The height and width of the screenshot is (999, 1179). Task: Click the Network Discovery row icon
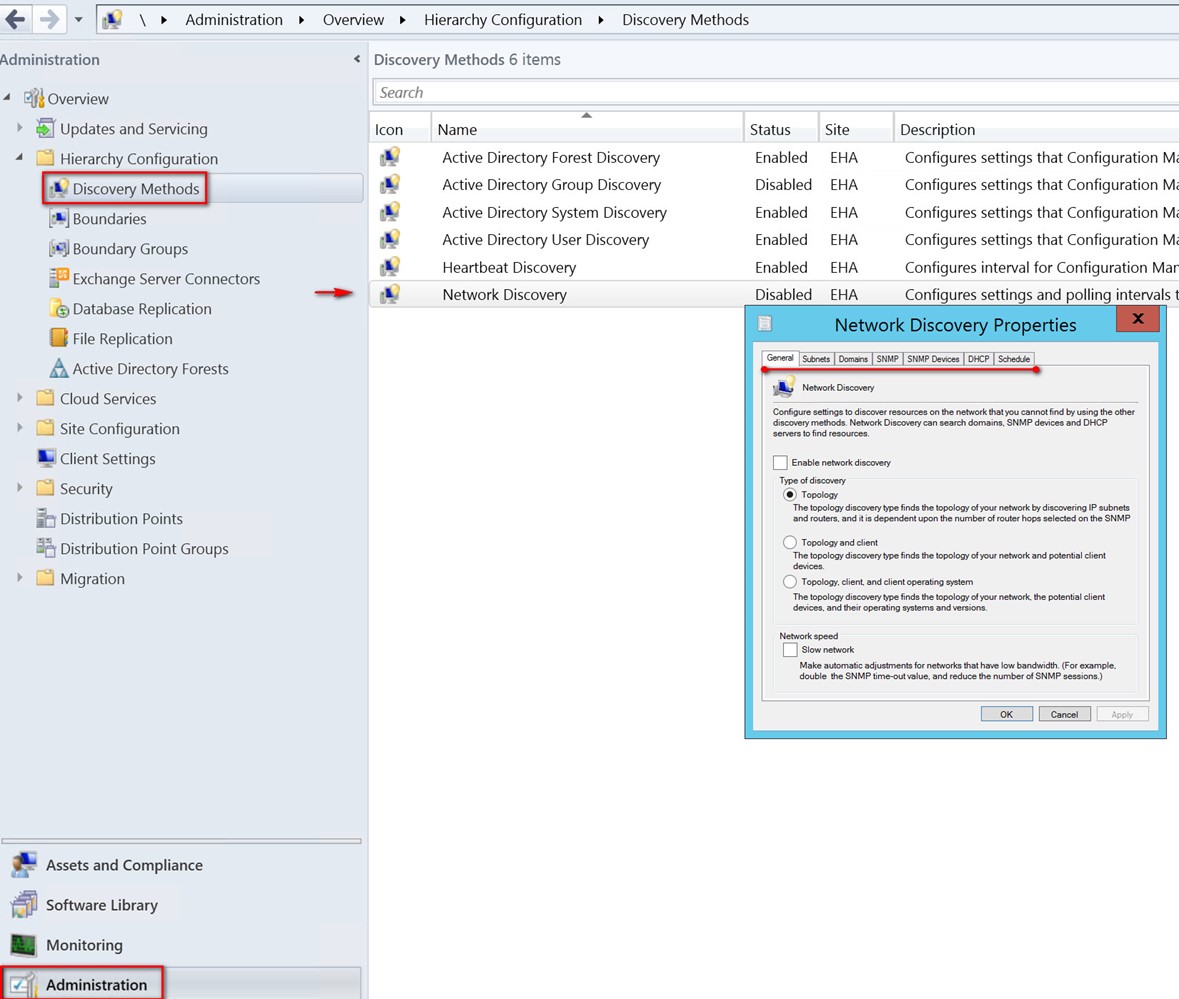(x=389, y=295)
